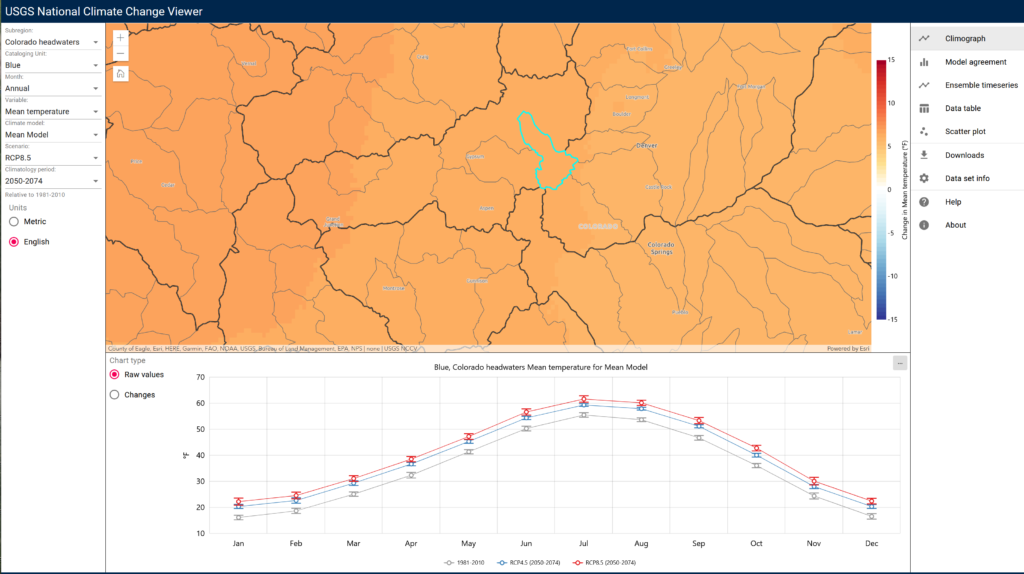Click the Data table grid icon
Viewport: 1024px width, 574px height.
pyautogui.click(x=924, y=108)
